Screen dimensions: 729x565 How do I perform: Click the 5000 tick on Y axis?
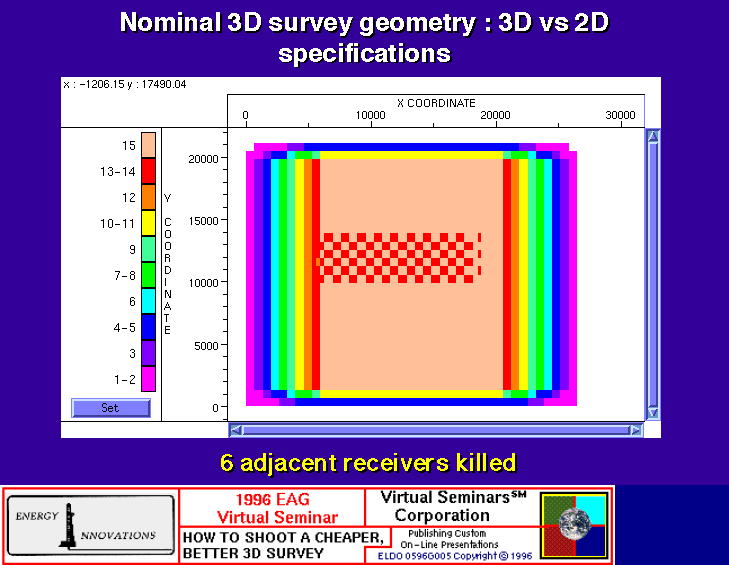(206, 346)
